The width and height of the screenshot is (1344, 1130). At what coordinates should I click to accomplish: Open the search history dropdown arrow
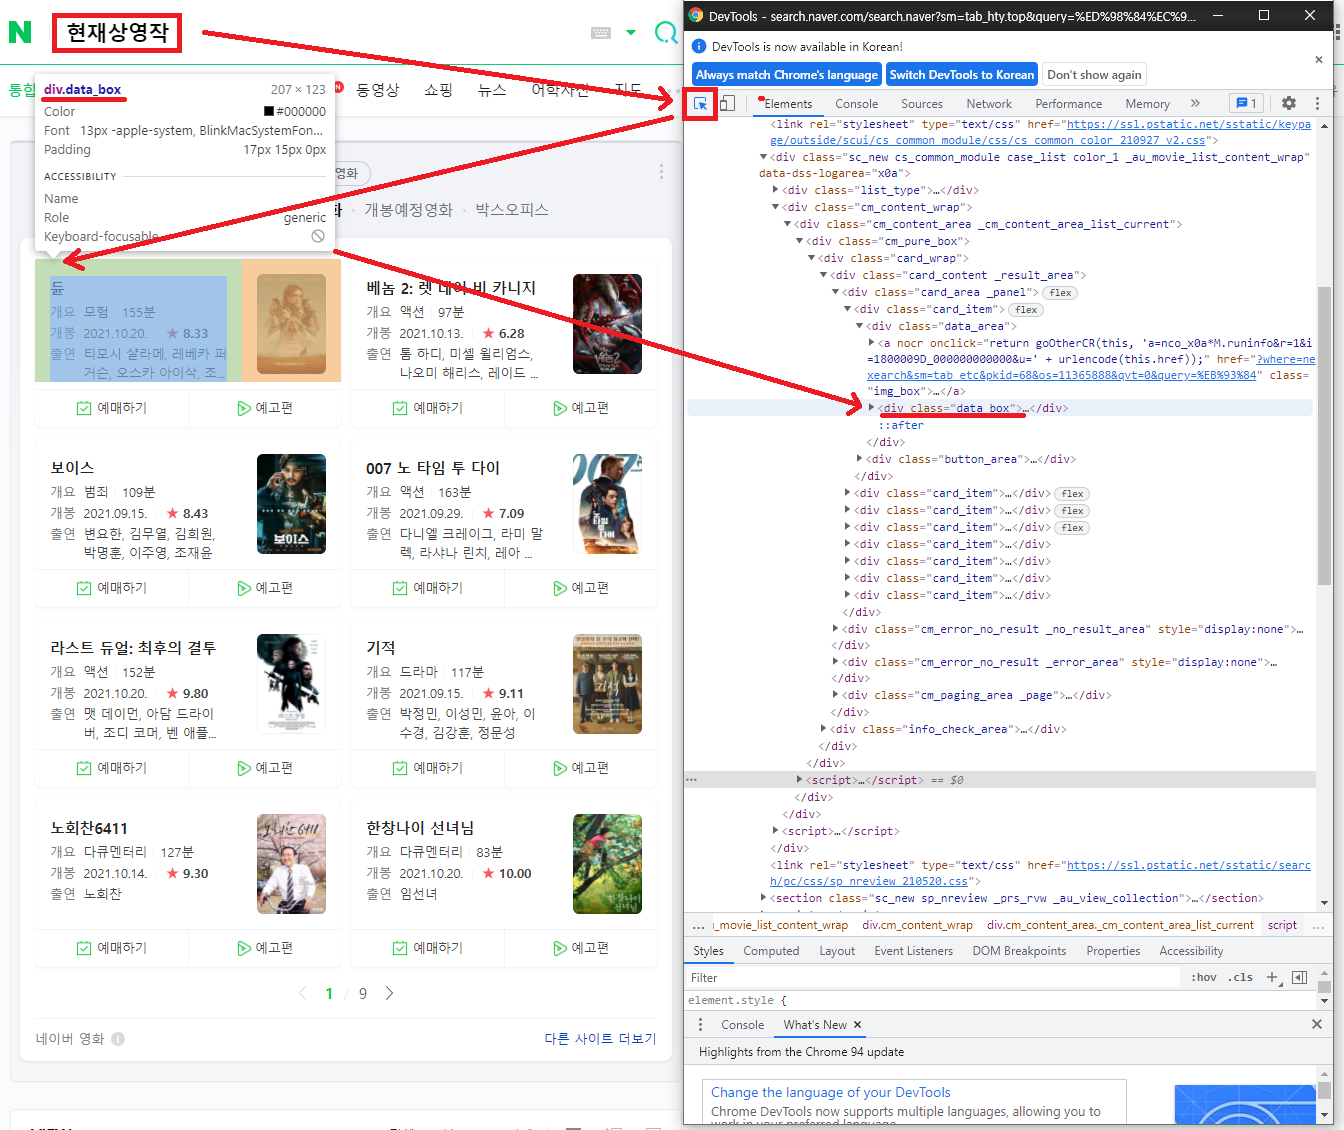[631, 33]
